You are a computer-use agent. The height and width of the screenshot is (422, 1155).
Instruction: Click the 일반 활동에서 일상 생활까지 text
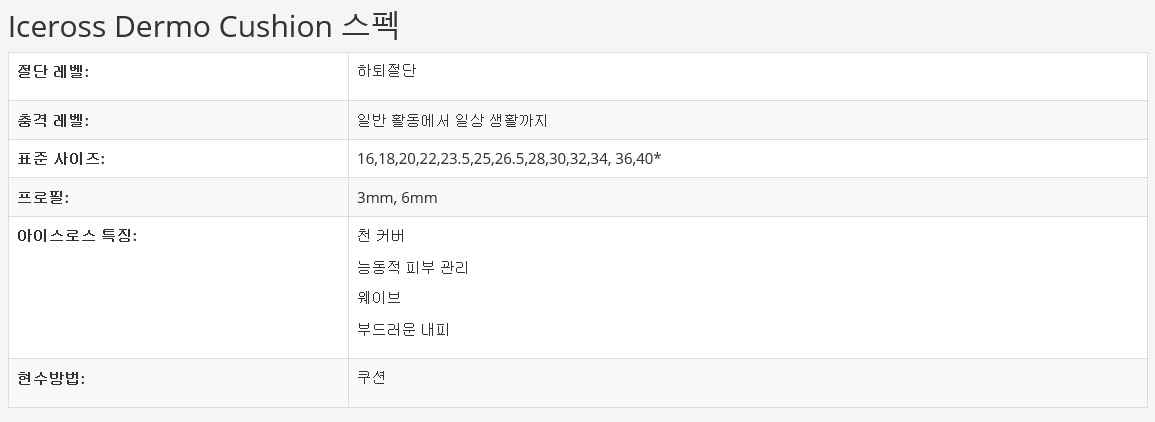click(452, 121)
